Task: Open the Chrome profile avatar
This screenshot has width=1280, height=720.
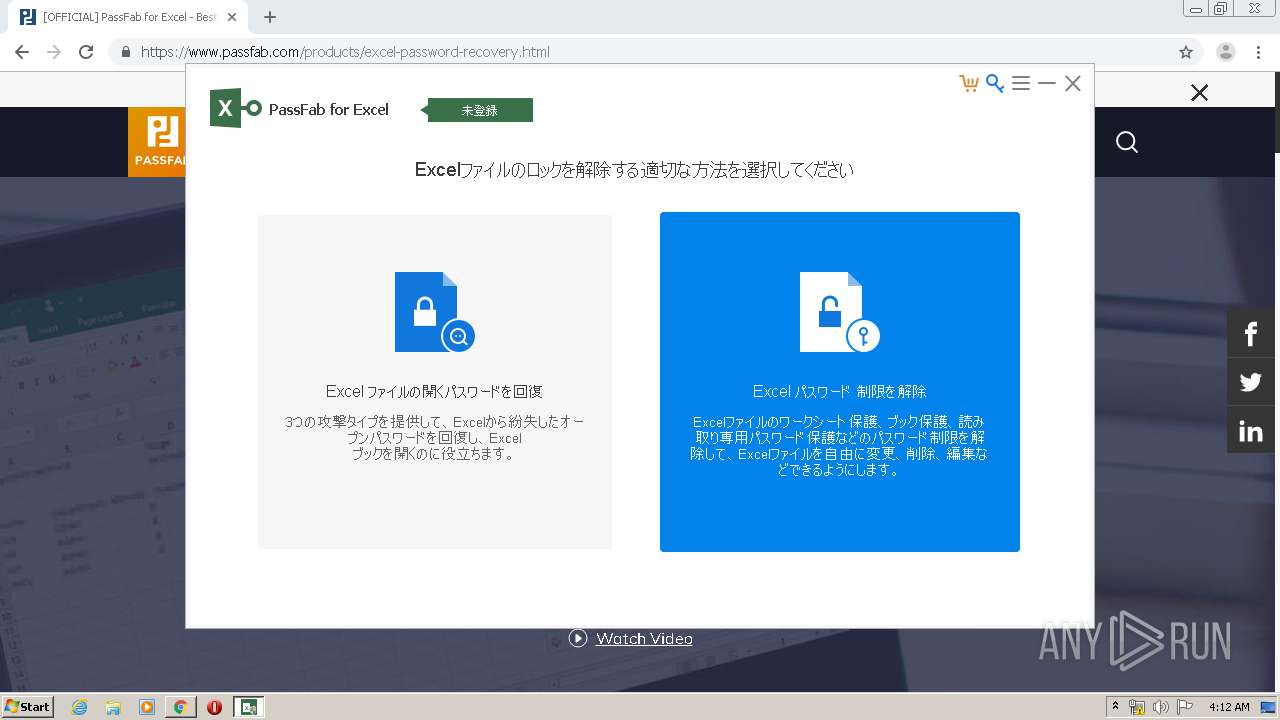Action: click(x=1226, y=52)
